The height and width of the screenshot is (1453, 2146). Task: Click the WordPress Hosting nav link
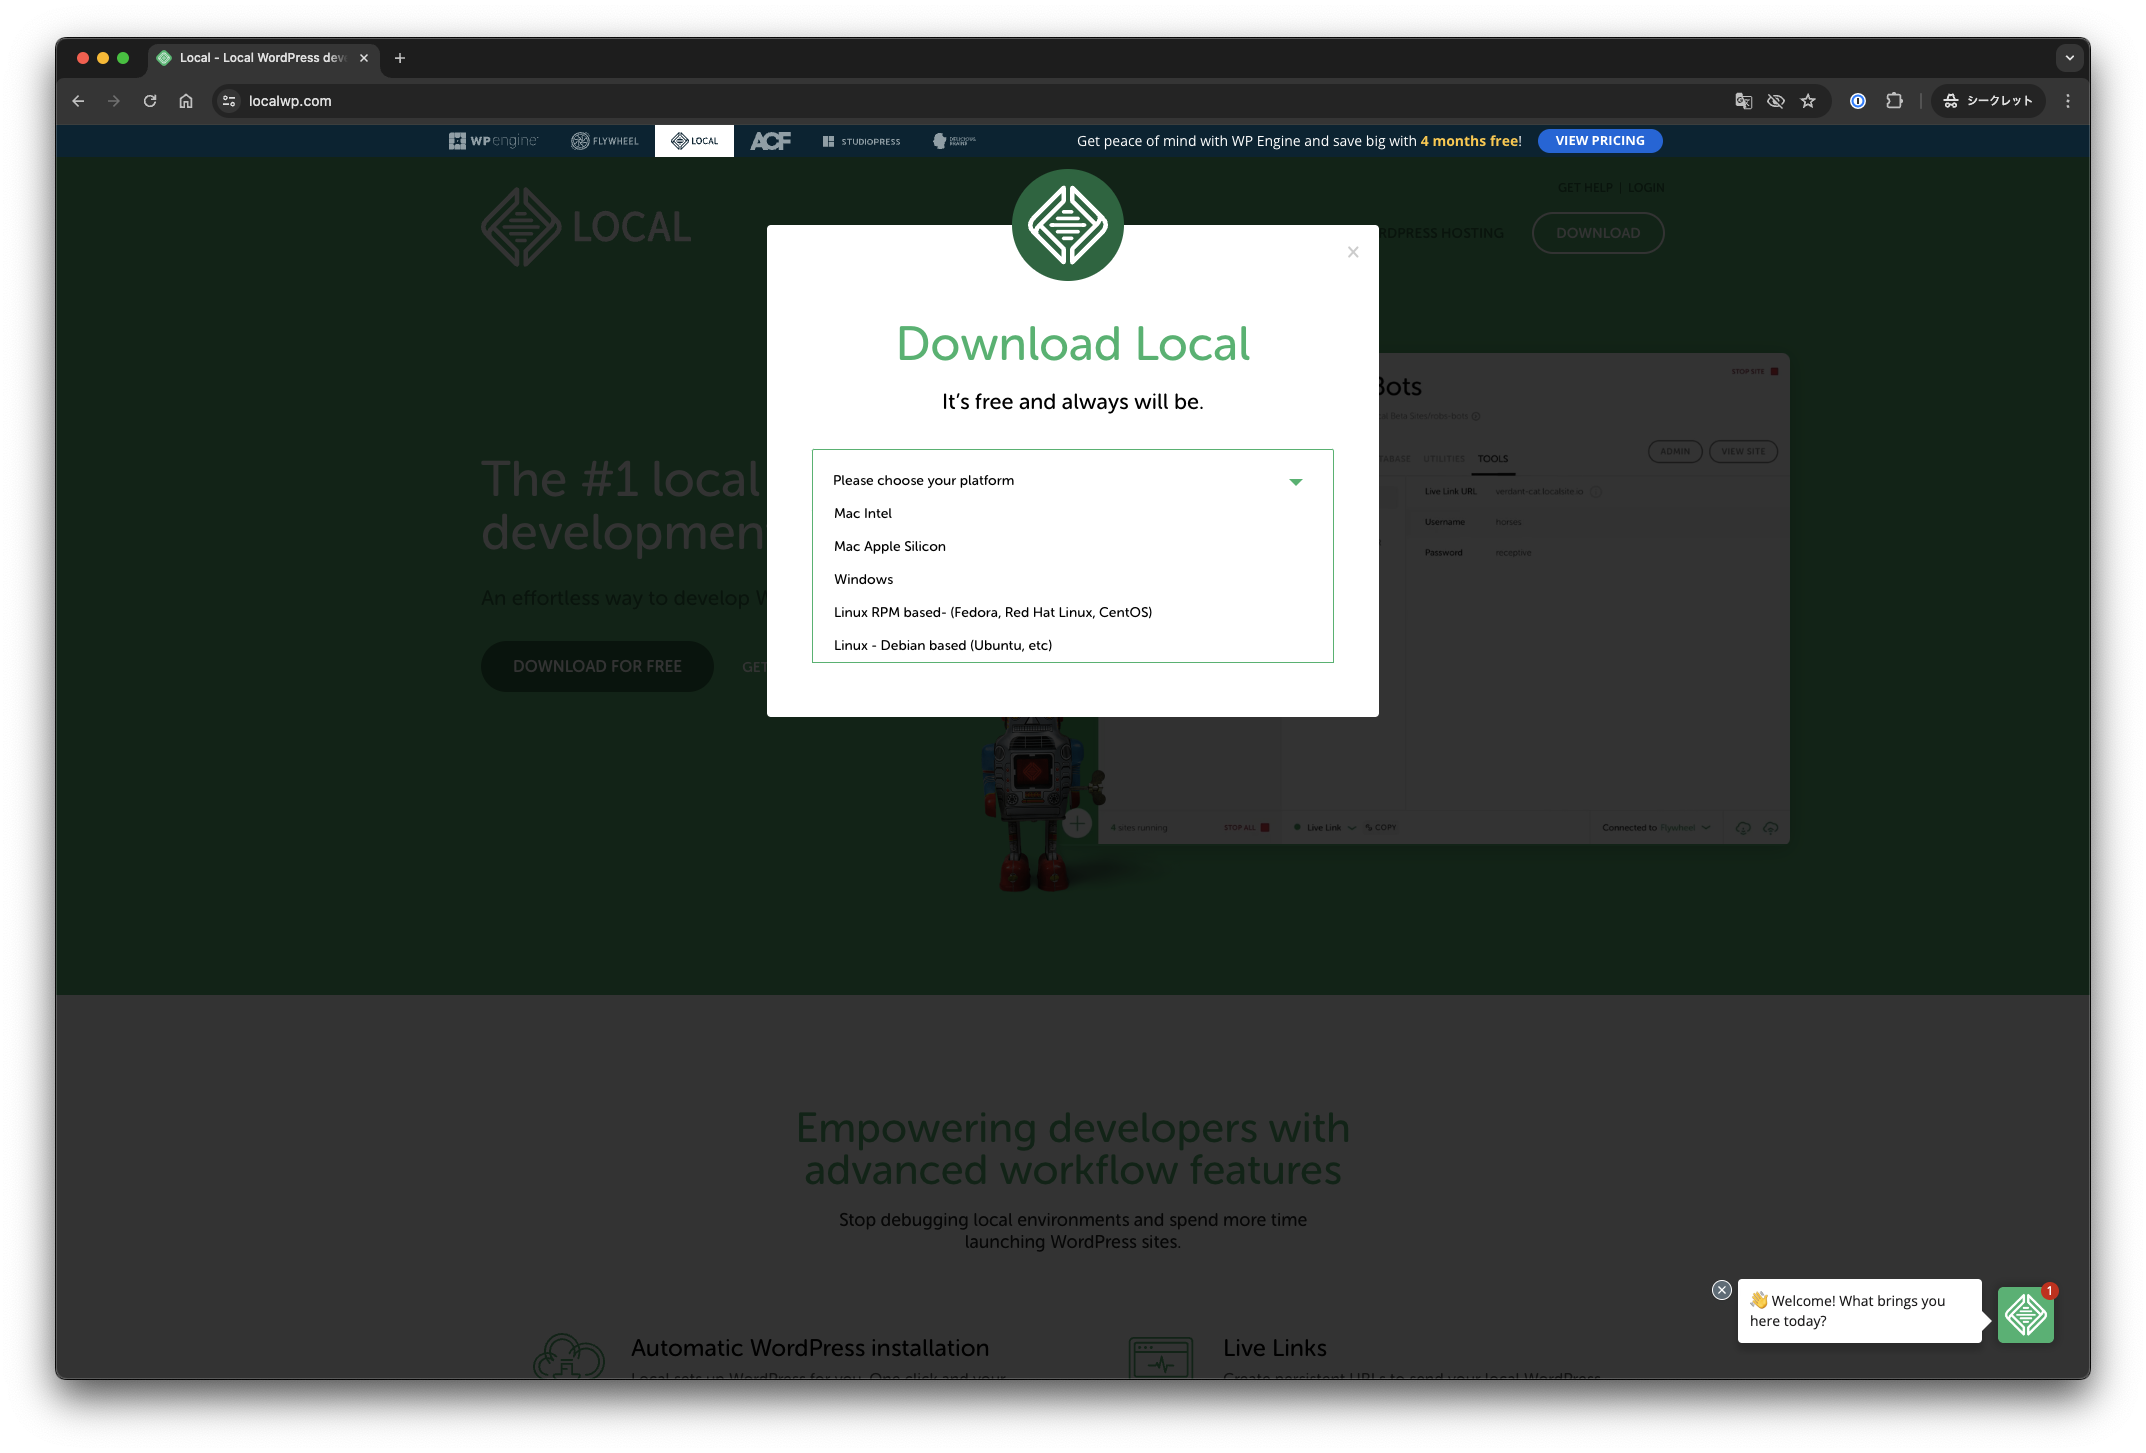point(1442,233)
